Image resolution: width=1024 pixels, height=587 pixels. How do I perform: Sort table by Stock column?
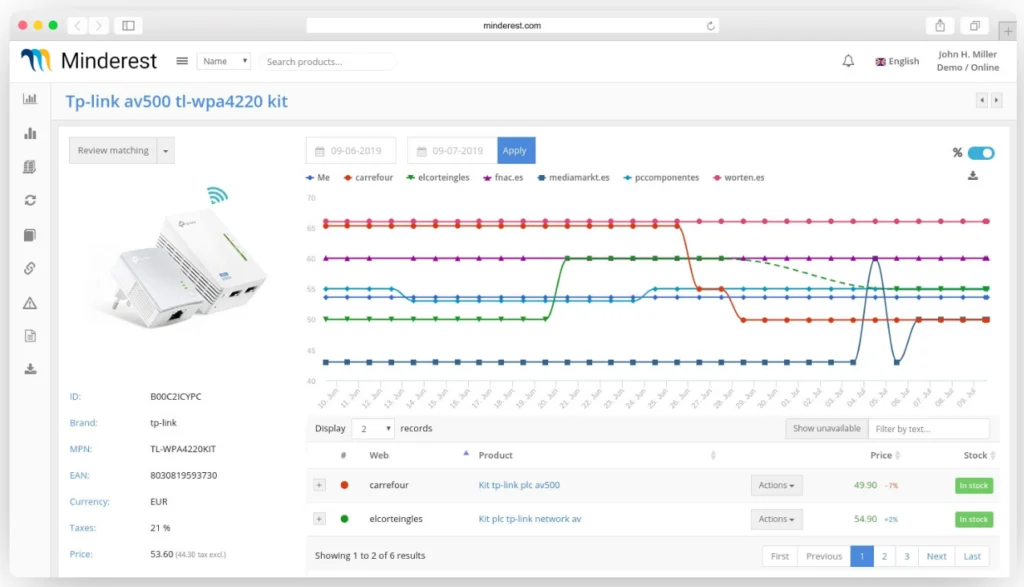tap(979, 455)
